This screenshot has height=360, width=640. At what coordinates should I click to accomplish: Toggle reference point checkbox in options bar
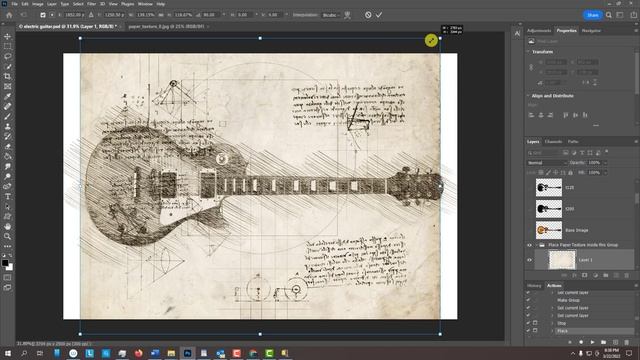(43, 15)
